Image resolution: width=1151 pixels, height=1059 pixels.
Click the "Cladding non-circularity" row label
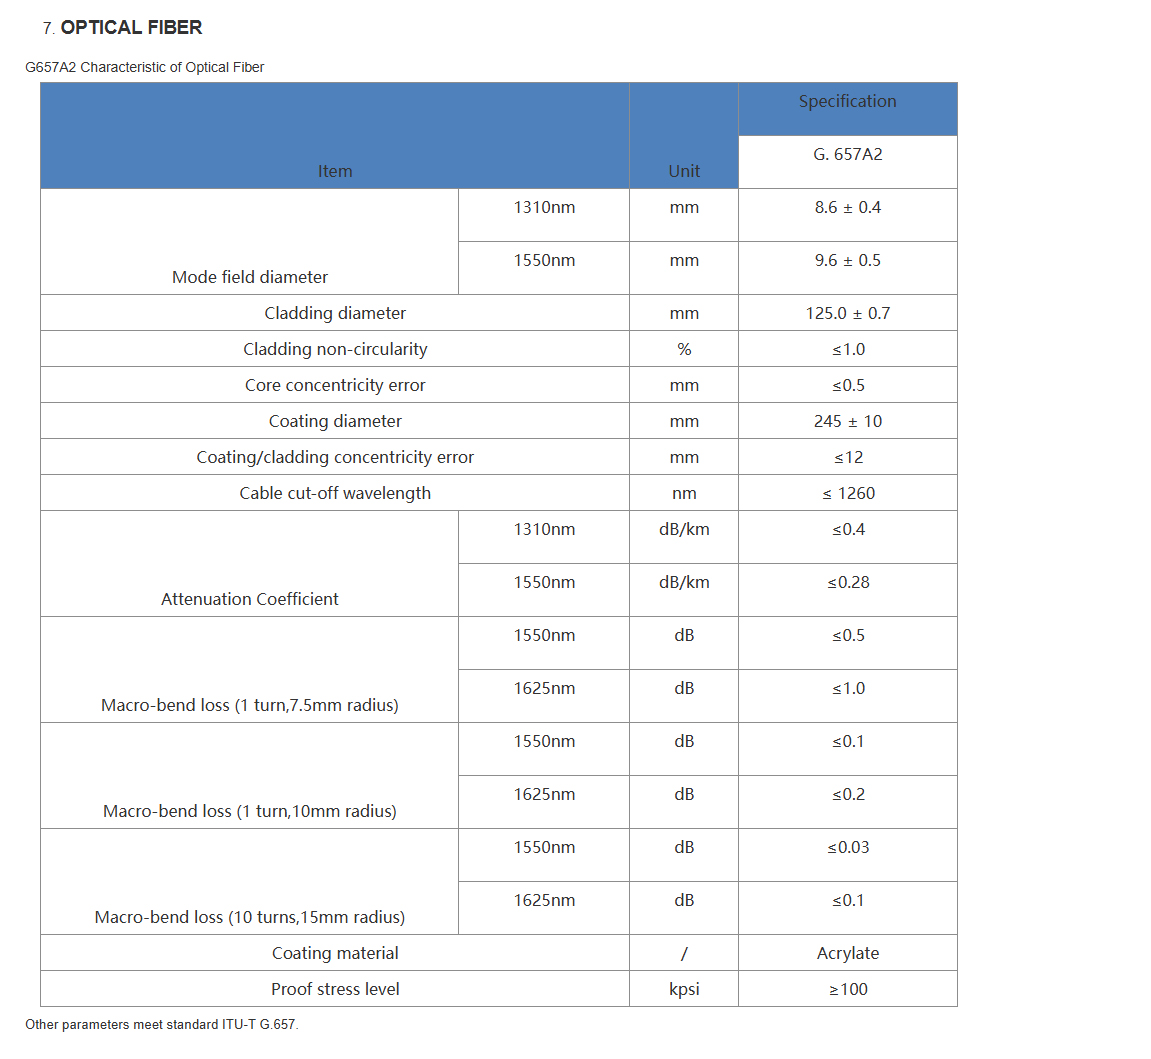(335, 349)
